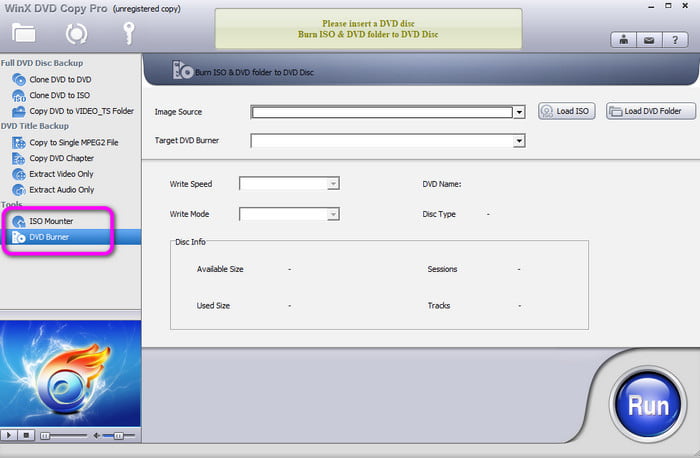Stop preview playback with stop button

(x=26, y=435)
